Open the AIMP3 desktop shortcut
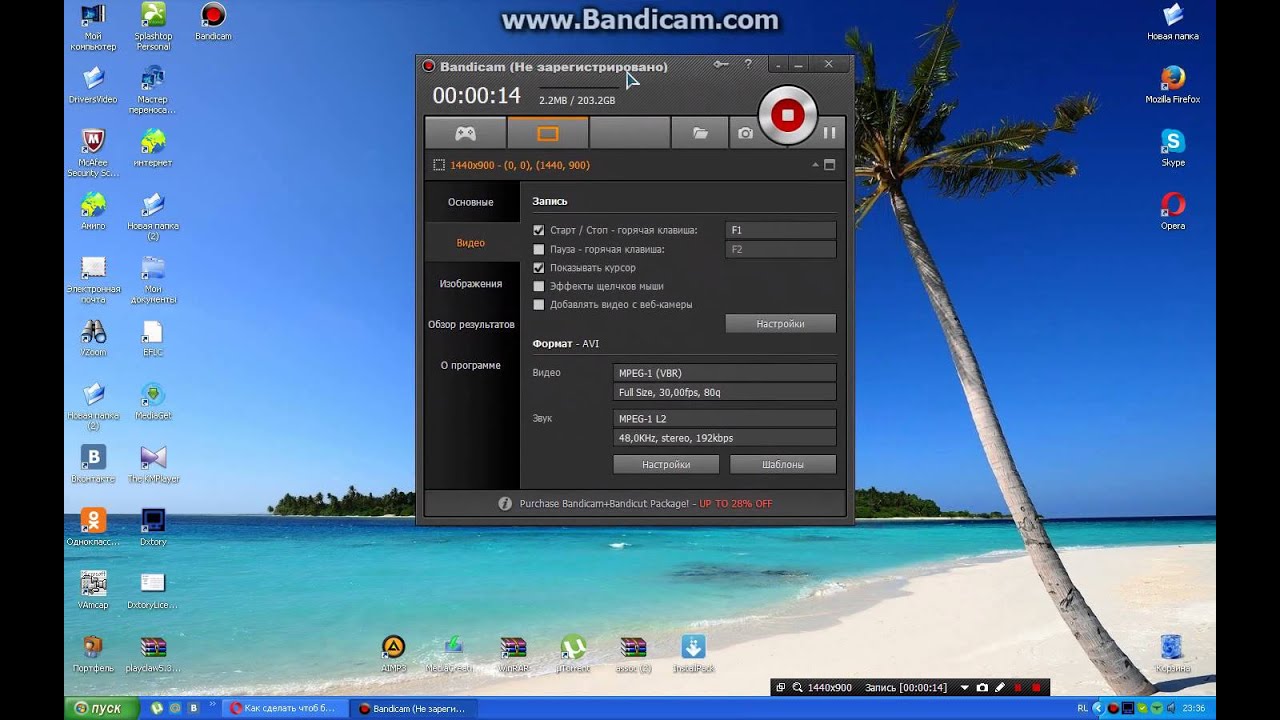The width and height of the screenshot is (1280, 720). tap(393, 654)
